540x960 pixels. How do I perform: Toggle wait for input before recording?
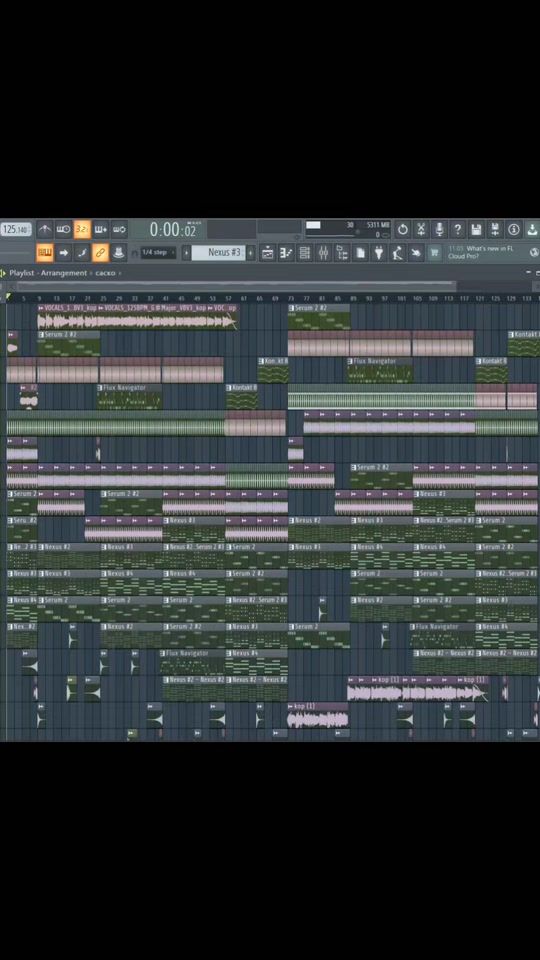(x=63, y=230)
